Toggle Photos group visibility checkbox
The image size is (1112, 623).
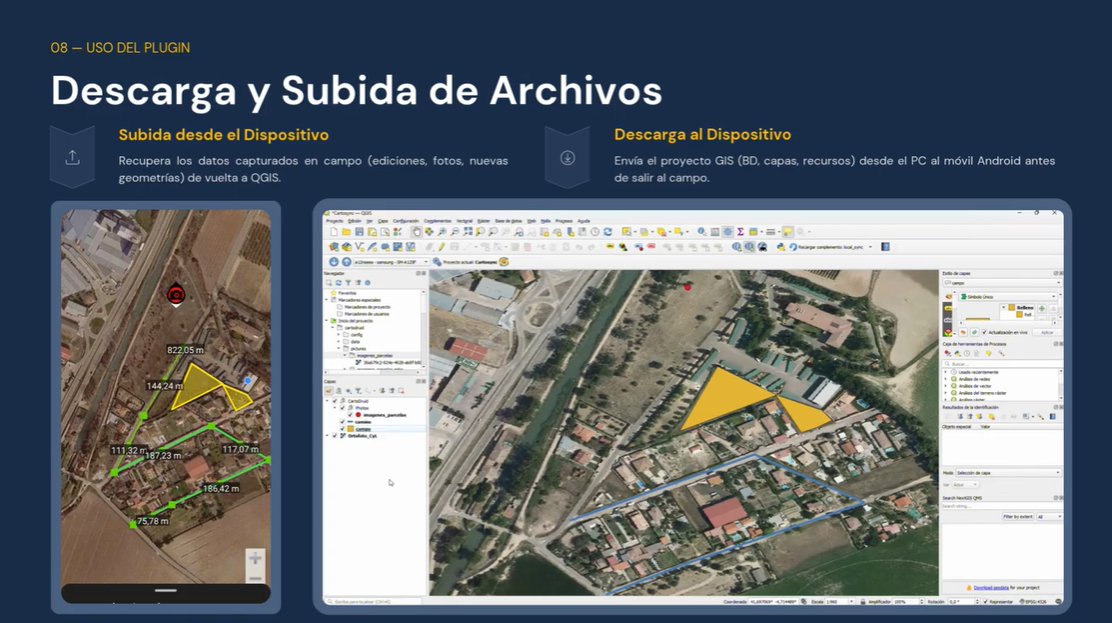tap(343, 408)
